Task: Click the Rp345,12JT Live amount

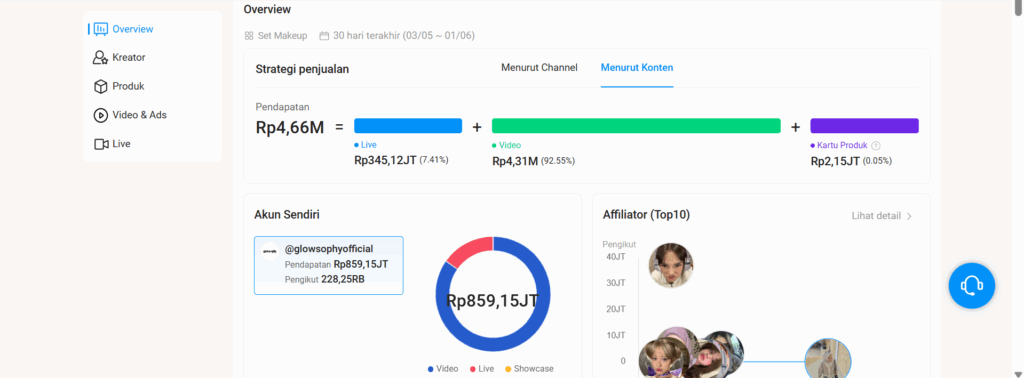Action: (385, 160)
